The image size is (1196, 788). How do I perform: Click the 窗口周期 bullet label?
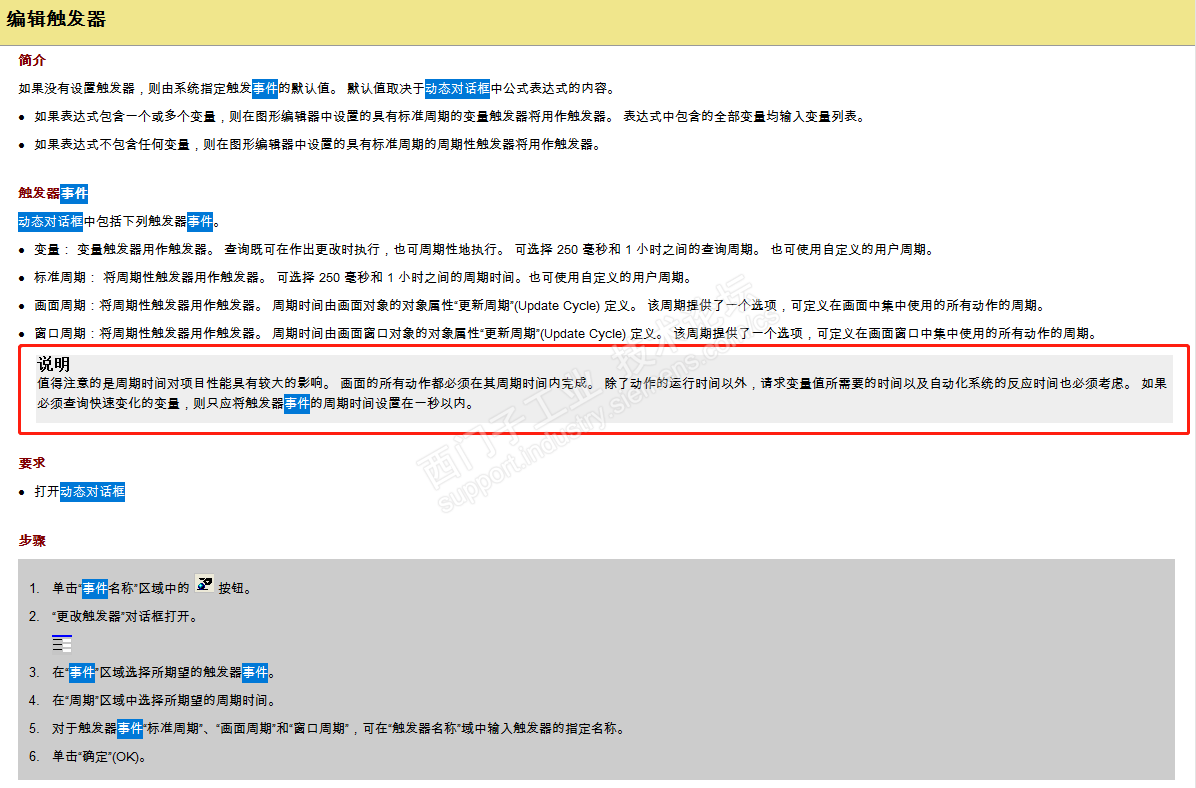pyautogui.click(x=59, y=334)
